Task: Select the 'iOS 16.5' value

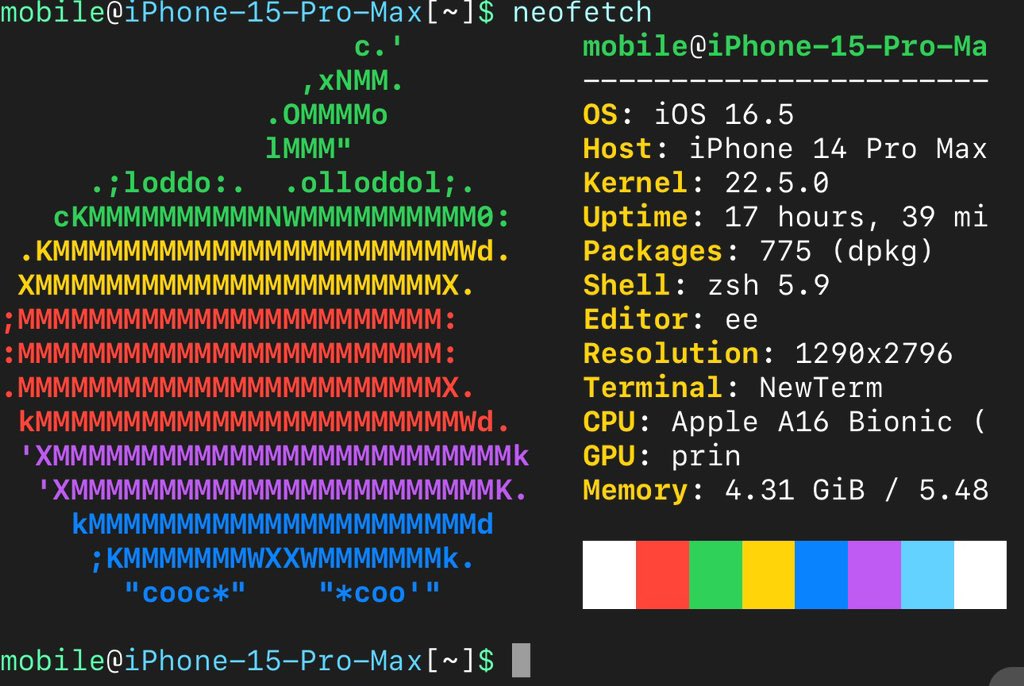Action: (724, 115)
